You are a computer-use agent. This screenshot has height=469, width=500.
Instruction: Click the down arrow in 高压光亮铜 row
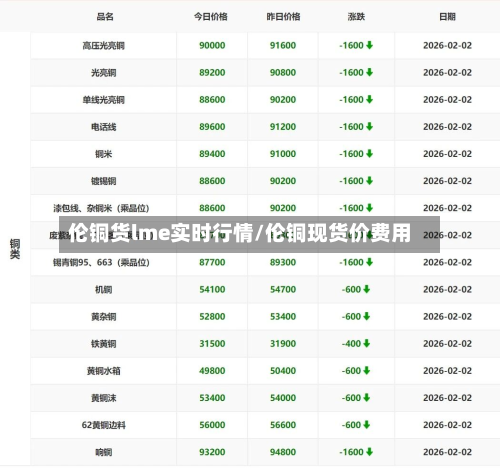coord(369,45)
